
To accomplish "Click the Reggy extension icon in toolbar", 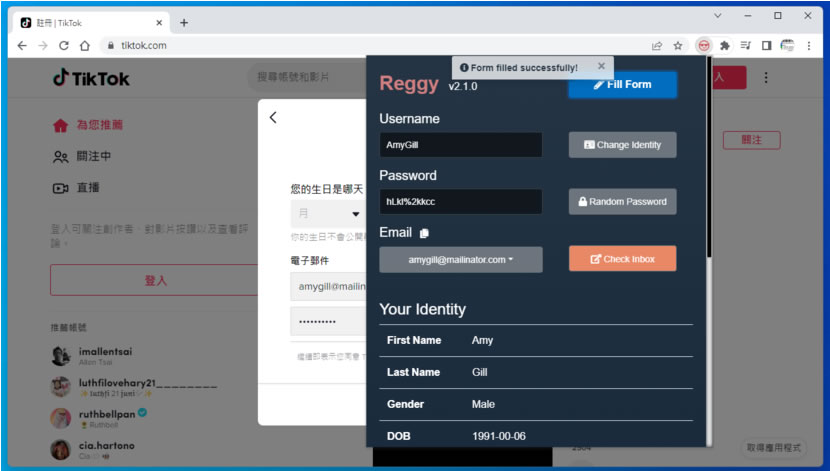I will tap(704, 45).
